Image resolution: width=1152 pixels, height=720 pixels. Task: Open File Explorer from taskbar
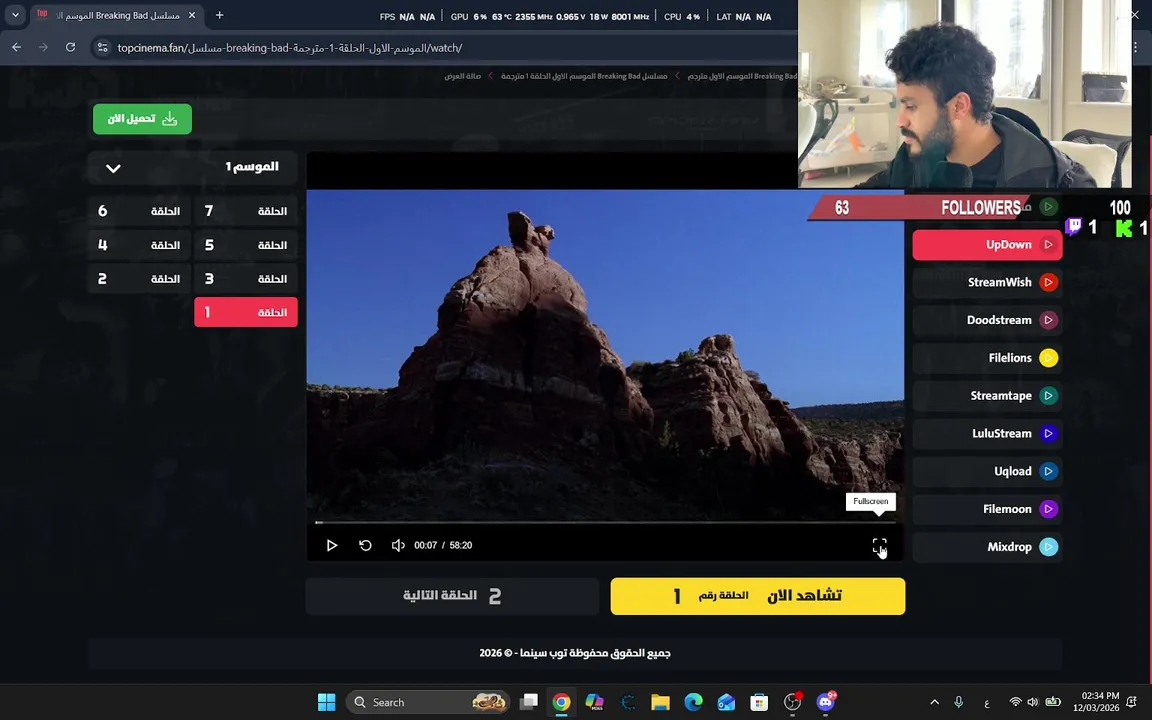660,702
